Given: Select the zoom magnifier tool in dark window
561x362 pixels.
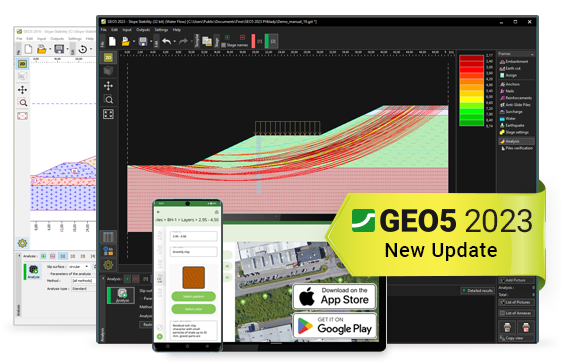Looking at the screenshot, I should point(108,99).
